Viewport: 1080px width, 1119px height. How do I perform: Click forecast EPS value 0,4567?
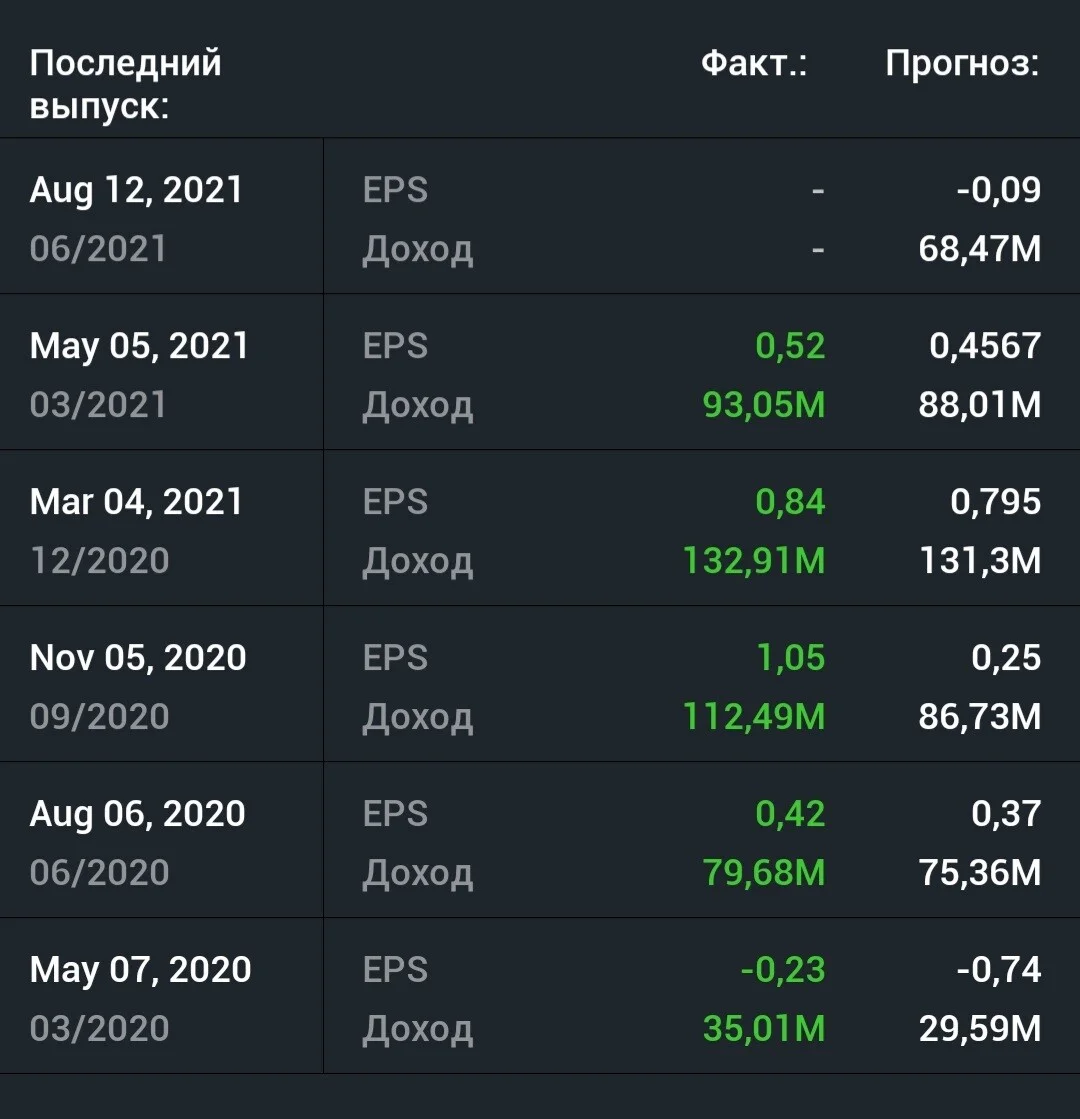(x=985, y=346)
